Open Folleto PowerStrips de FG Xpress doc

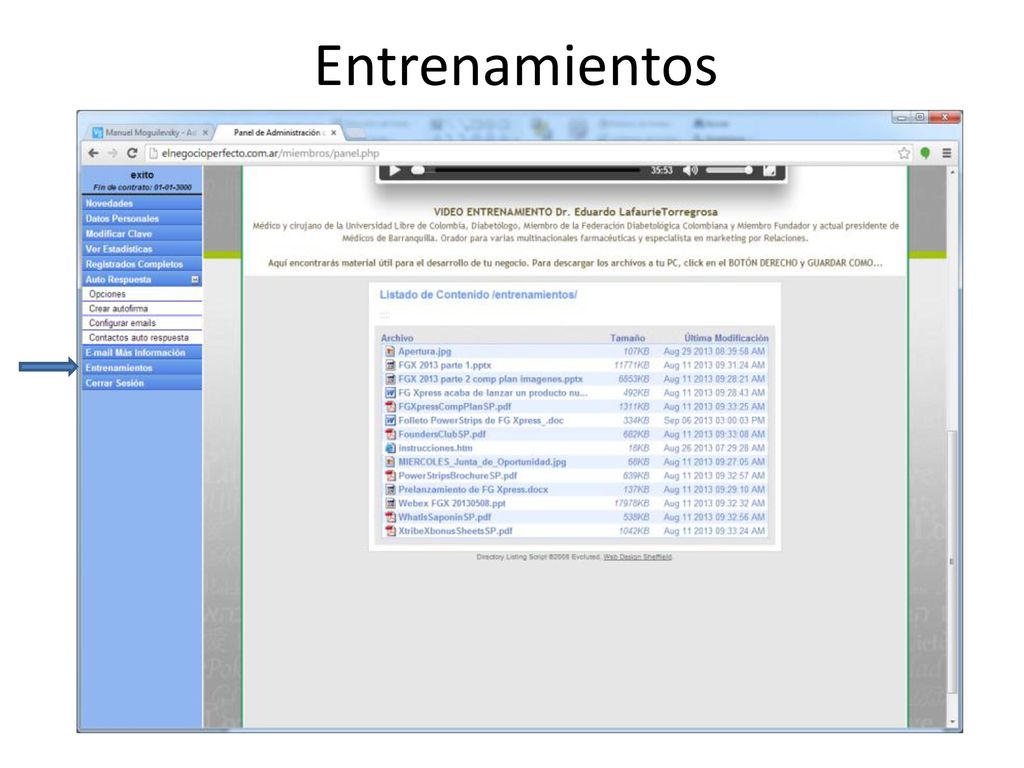coord(481,421)
